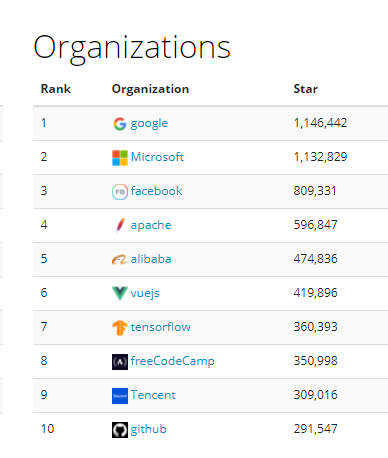388x458 pixels.
Task: Click the vuejs green V icon
Action: [120, 294]
